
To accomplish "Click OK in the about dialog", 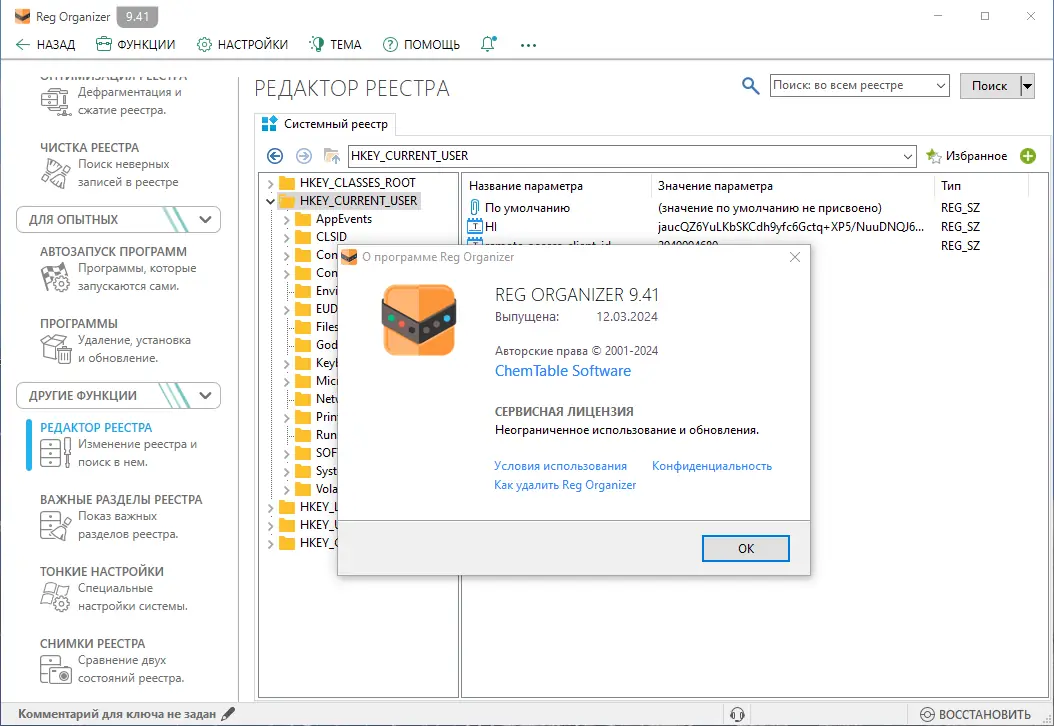I will point(745,549).
